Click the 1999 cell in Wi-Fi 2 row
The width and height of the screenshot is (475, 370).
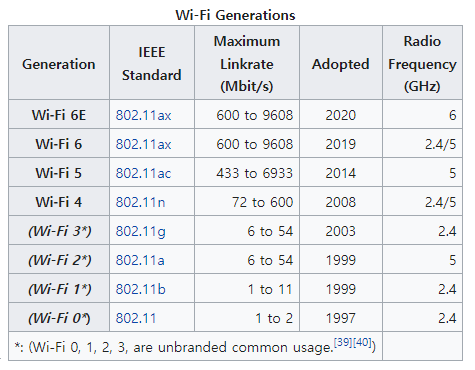click(341, 260)
